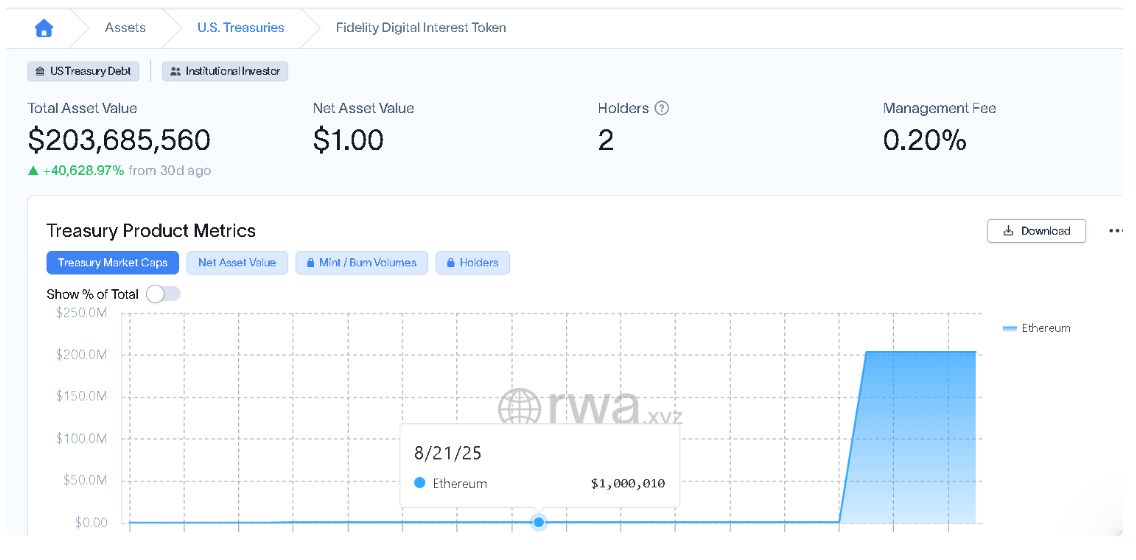Click the bank icon on US Treasury Debt tag
The image size is (1136, 560).
click(x=40, y=71)
